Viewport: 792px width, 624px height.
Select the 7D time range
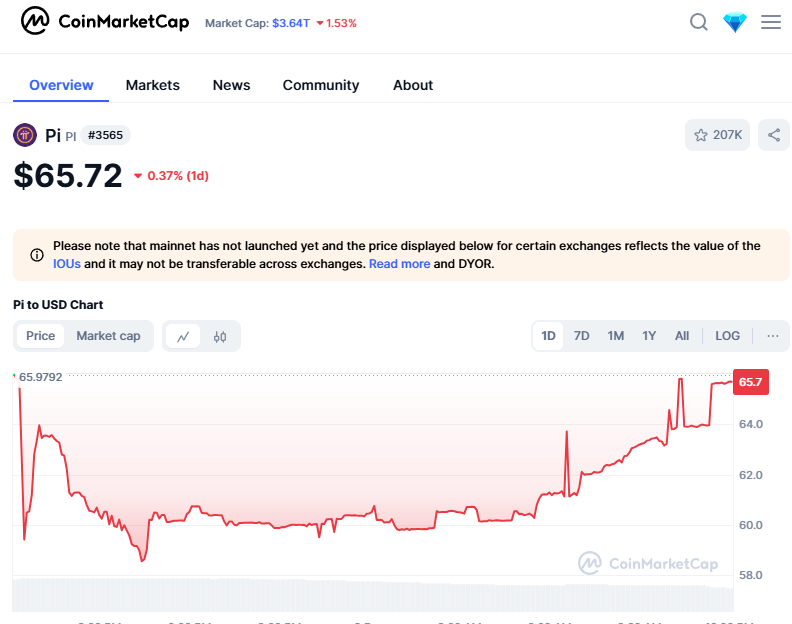click(x=581, y=336)
